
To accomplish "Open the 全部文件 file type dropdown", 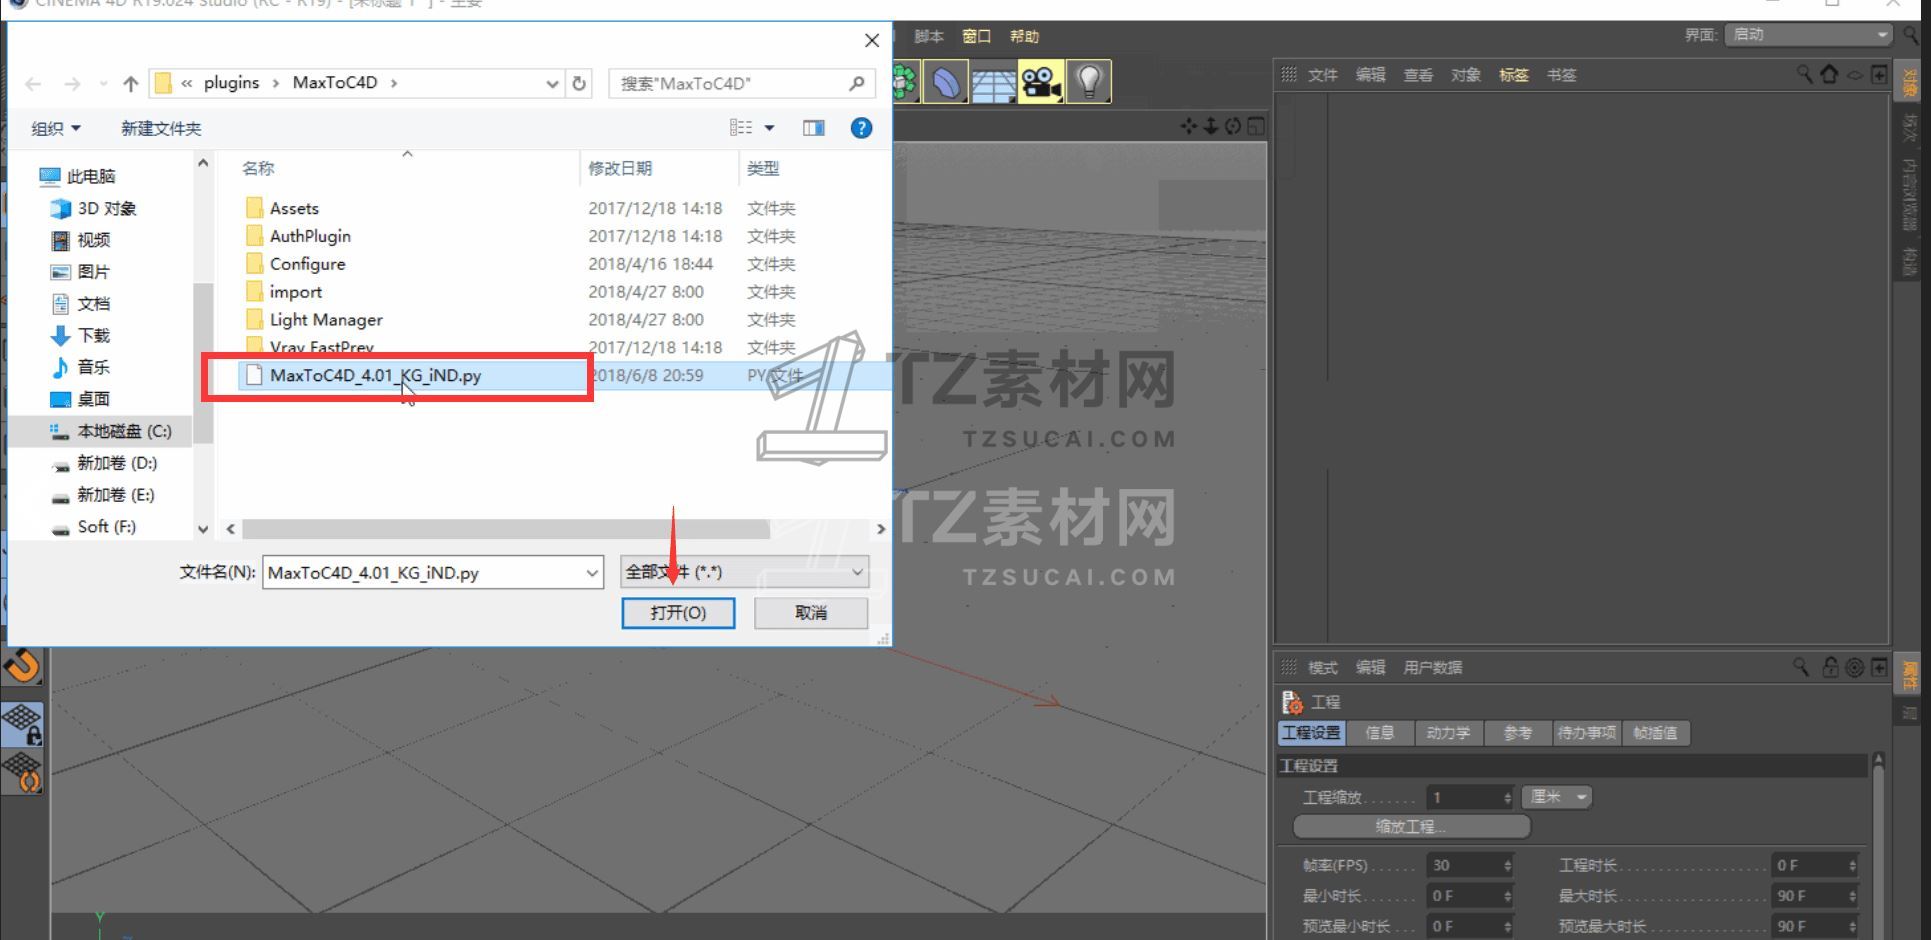I will click(x=745, y=572).
